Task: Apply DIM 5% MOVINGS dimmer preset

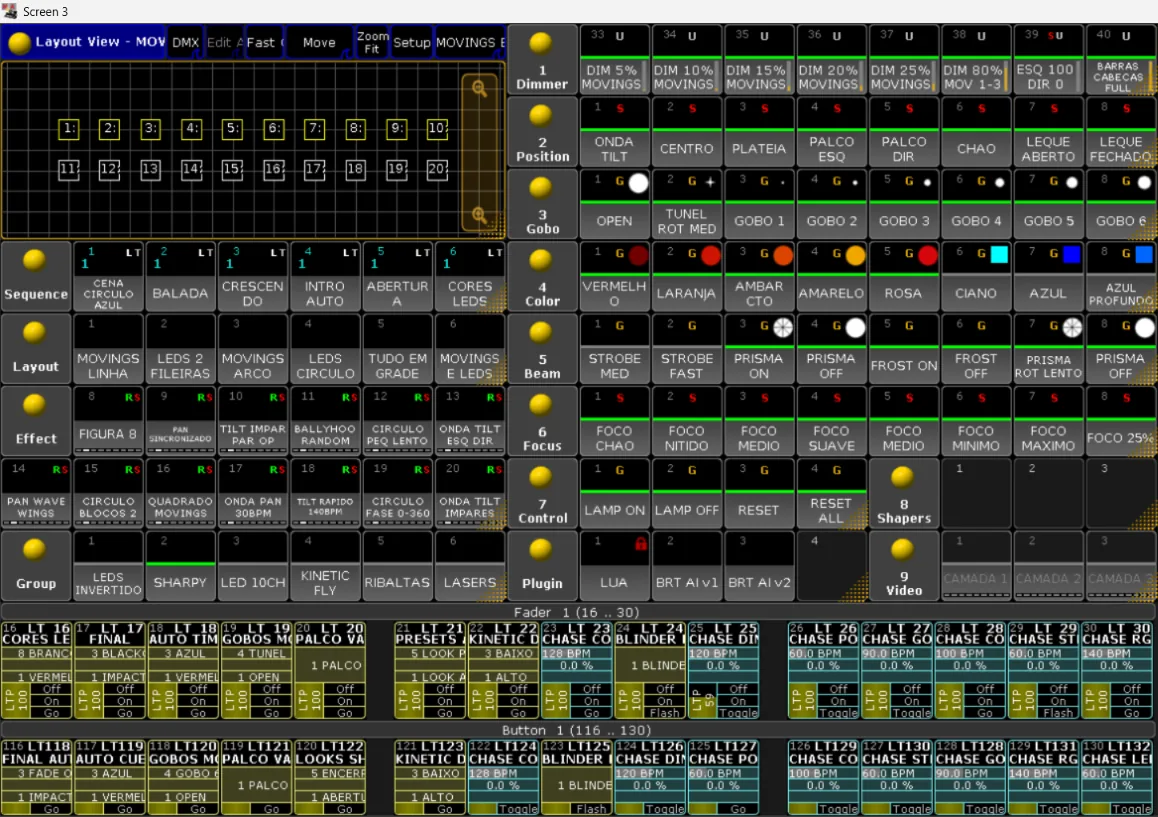Action: (614, 59)
